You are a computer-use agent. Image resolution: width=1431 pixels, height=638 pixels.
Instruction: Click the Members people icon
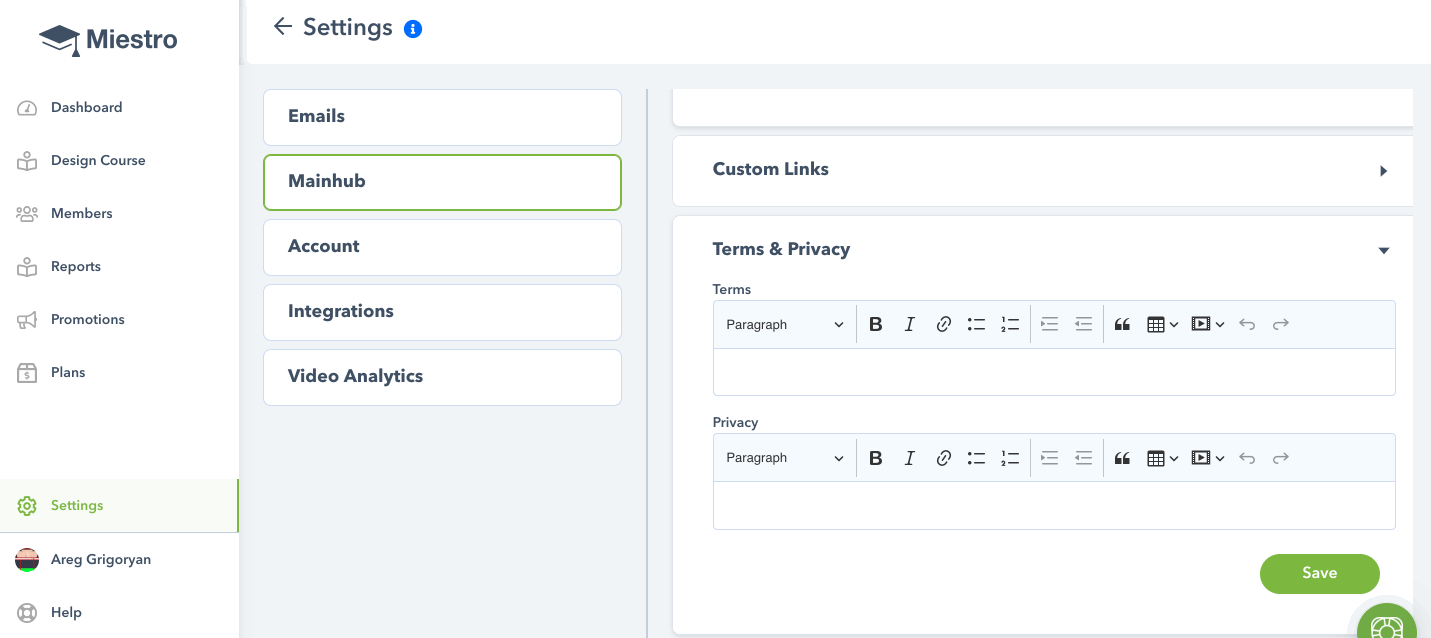27,214
